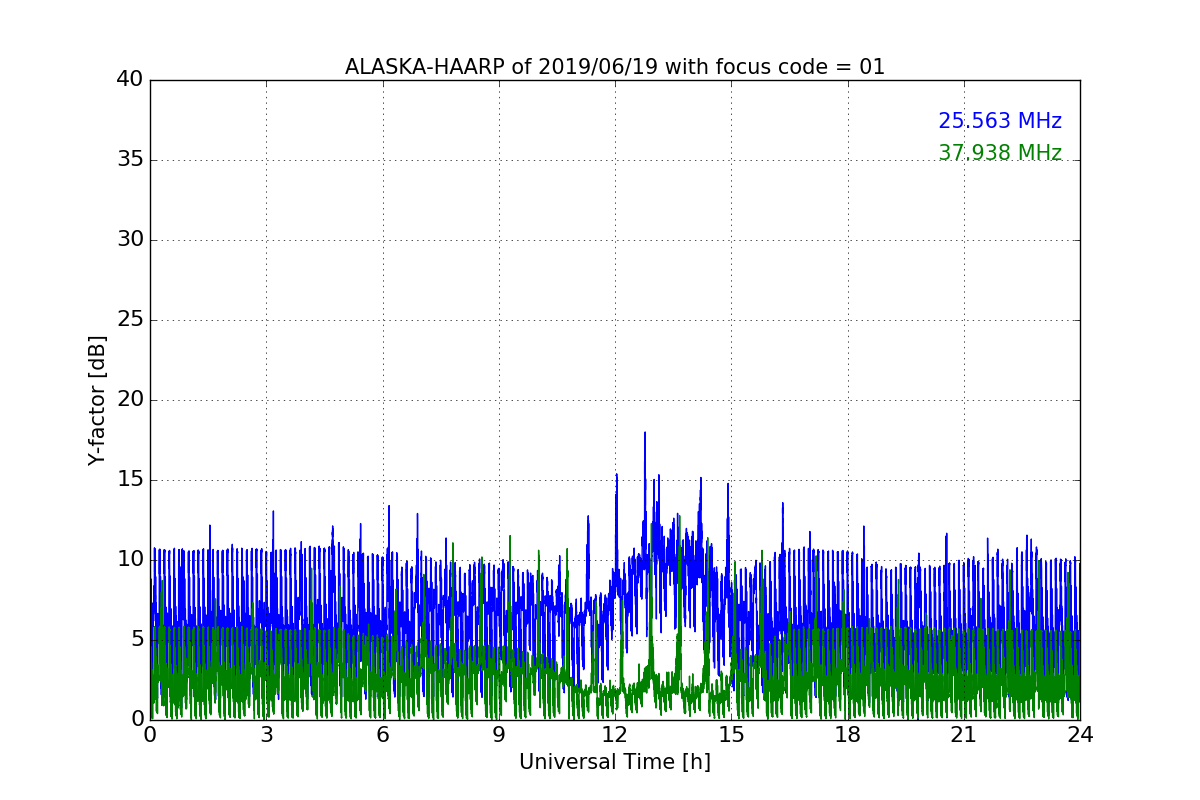This screenshot has width=1200, height=800.
Task: Click the x-axis tick label 21
Action: (x=964, y=735)
